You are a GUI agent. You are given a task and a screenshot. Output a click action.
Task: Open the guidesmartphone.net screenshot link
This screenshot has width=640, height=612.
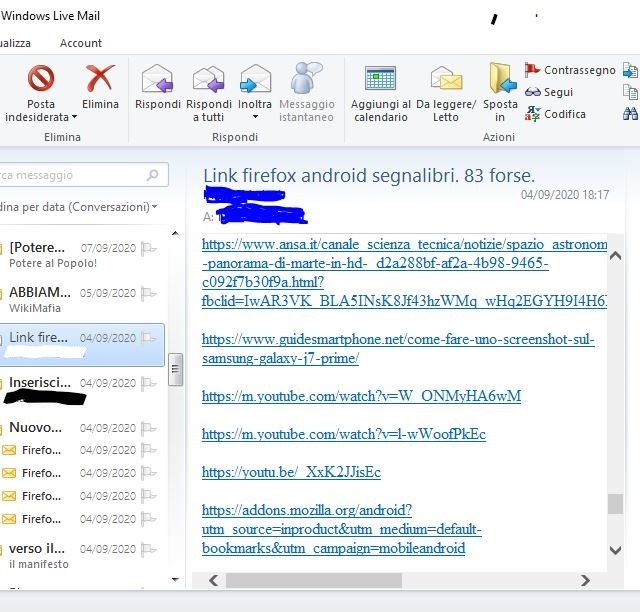pyautogui.click(x=398, y=349)
